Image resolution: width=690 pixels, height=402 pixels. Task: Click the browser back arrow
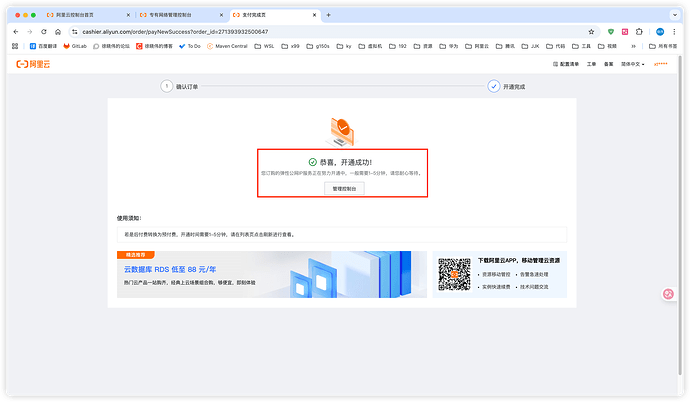pyautogui.click(x=15, y=31)
